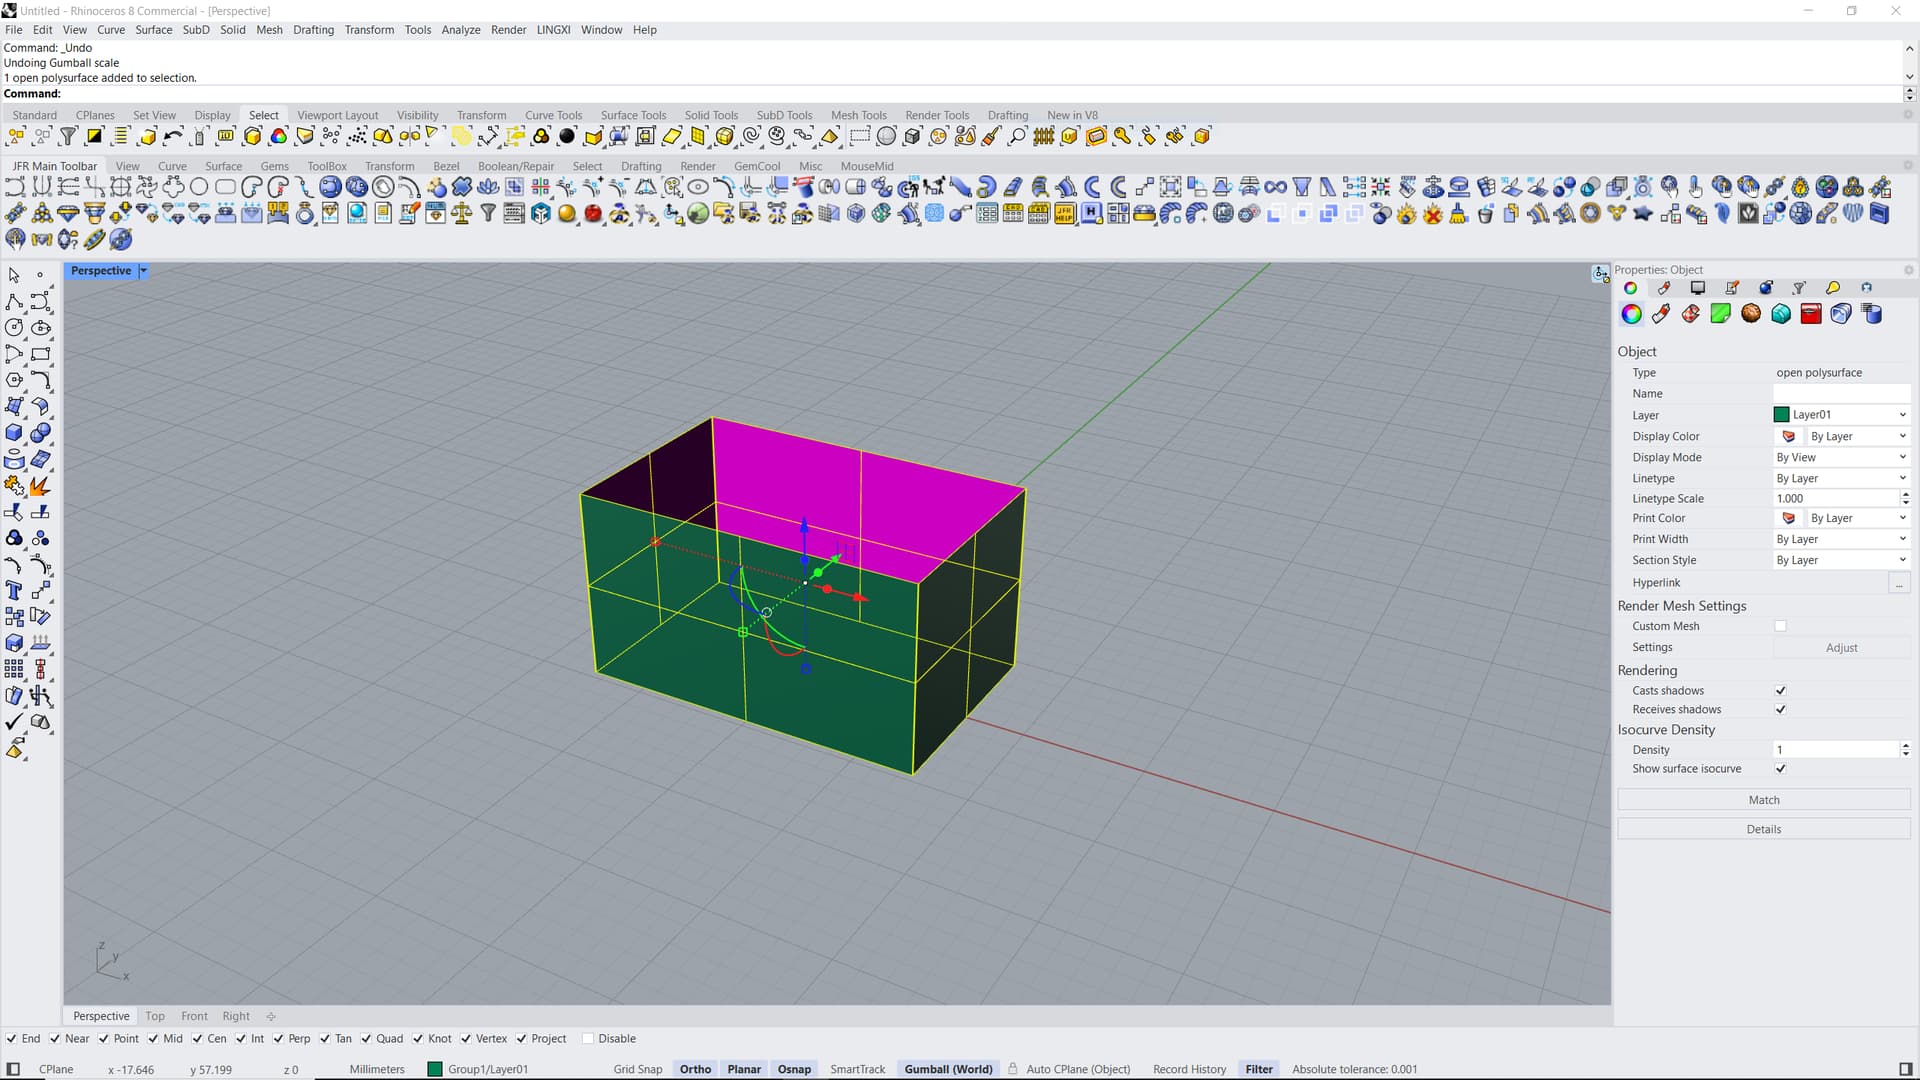Open the Perspective viewport title dropdown arrow
Screen dimensions: 1920x1080
[143, 271]
